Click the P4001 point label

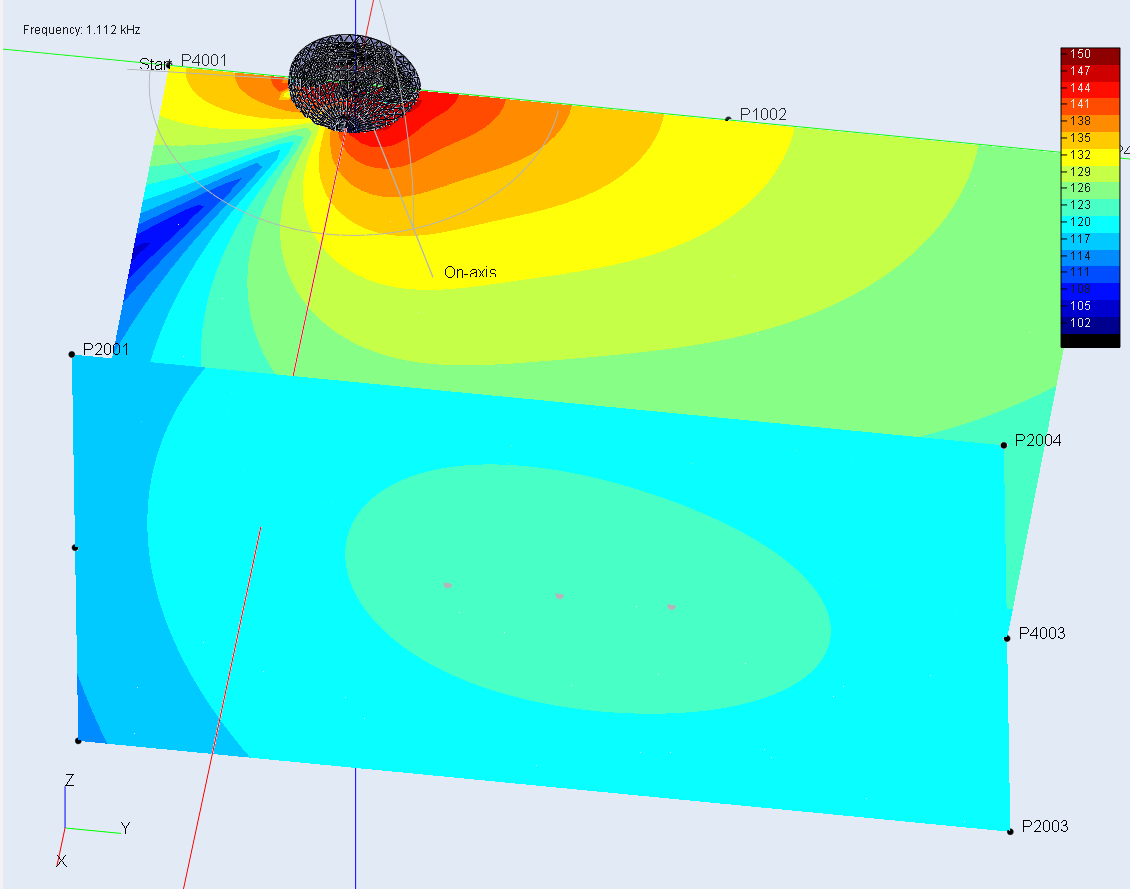click(x=204, y=61)
